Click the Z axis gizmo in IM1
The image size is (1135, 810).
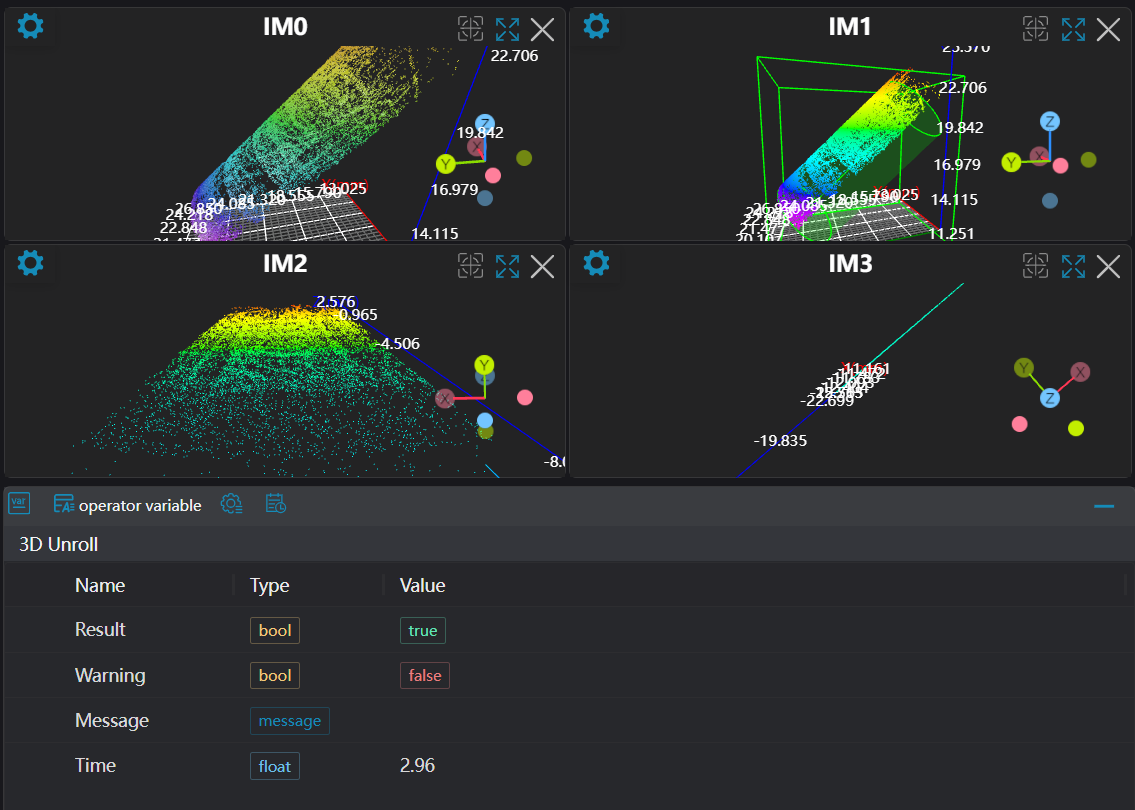click(x=1049, y=122)
